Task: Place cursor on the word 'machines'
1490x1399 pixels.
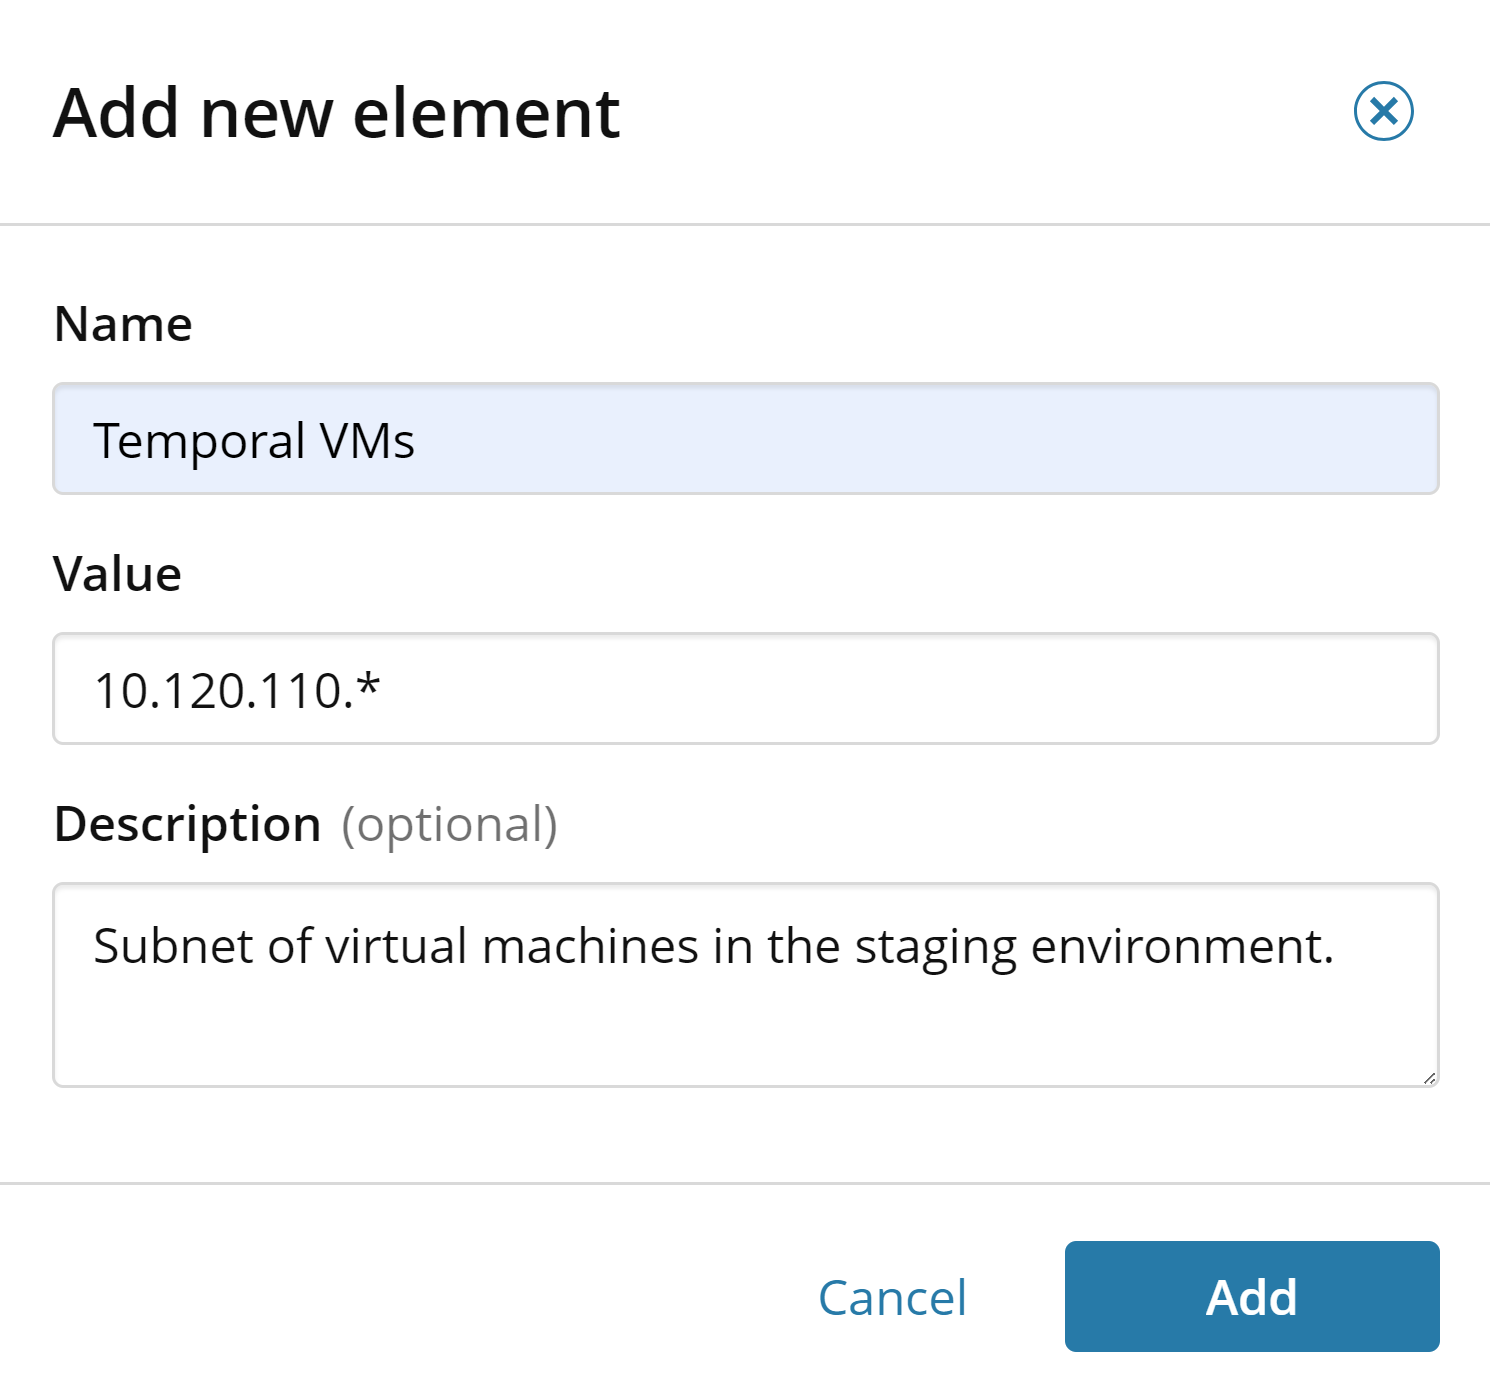Action: pos(590,946)
